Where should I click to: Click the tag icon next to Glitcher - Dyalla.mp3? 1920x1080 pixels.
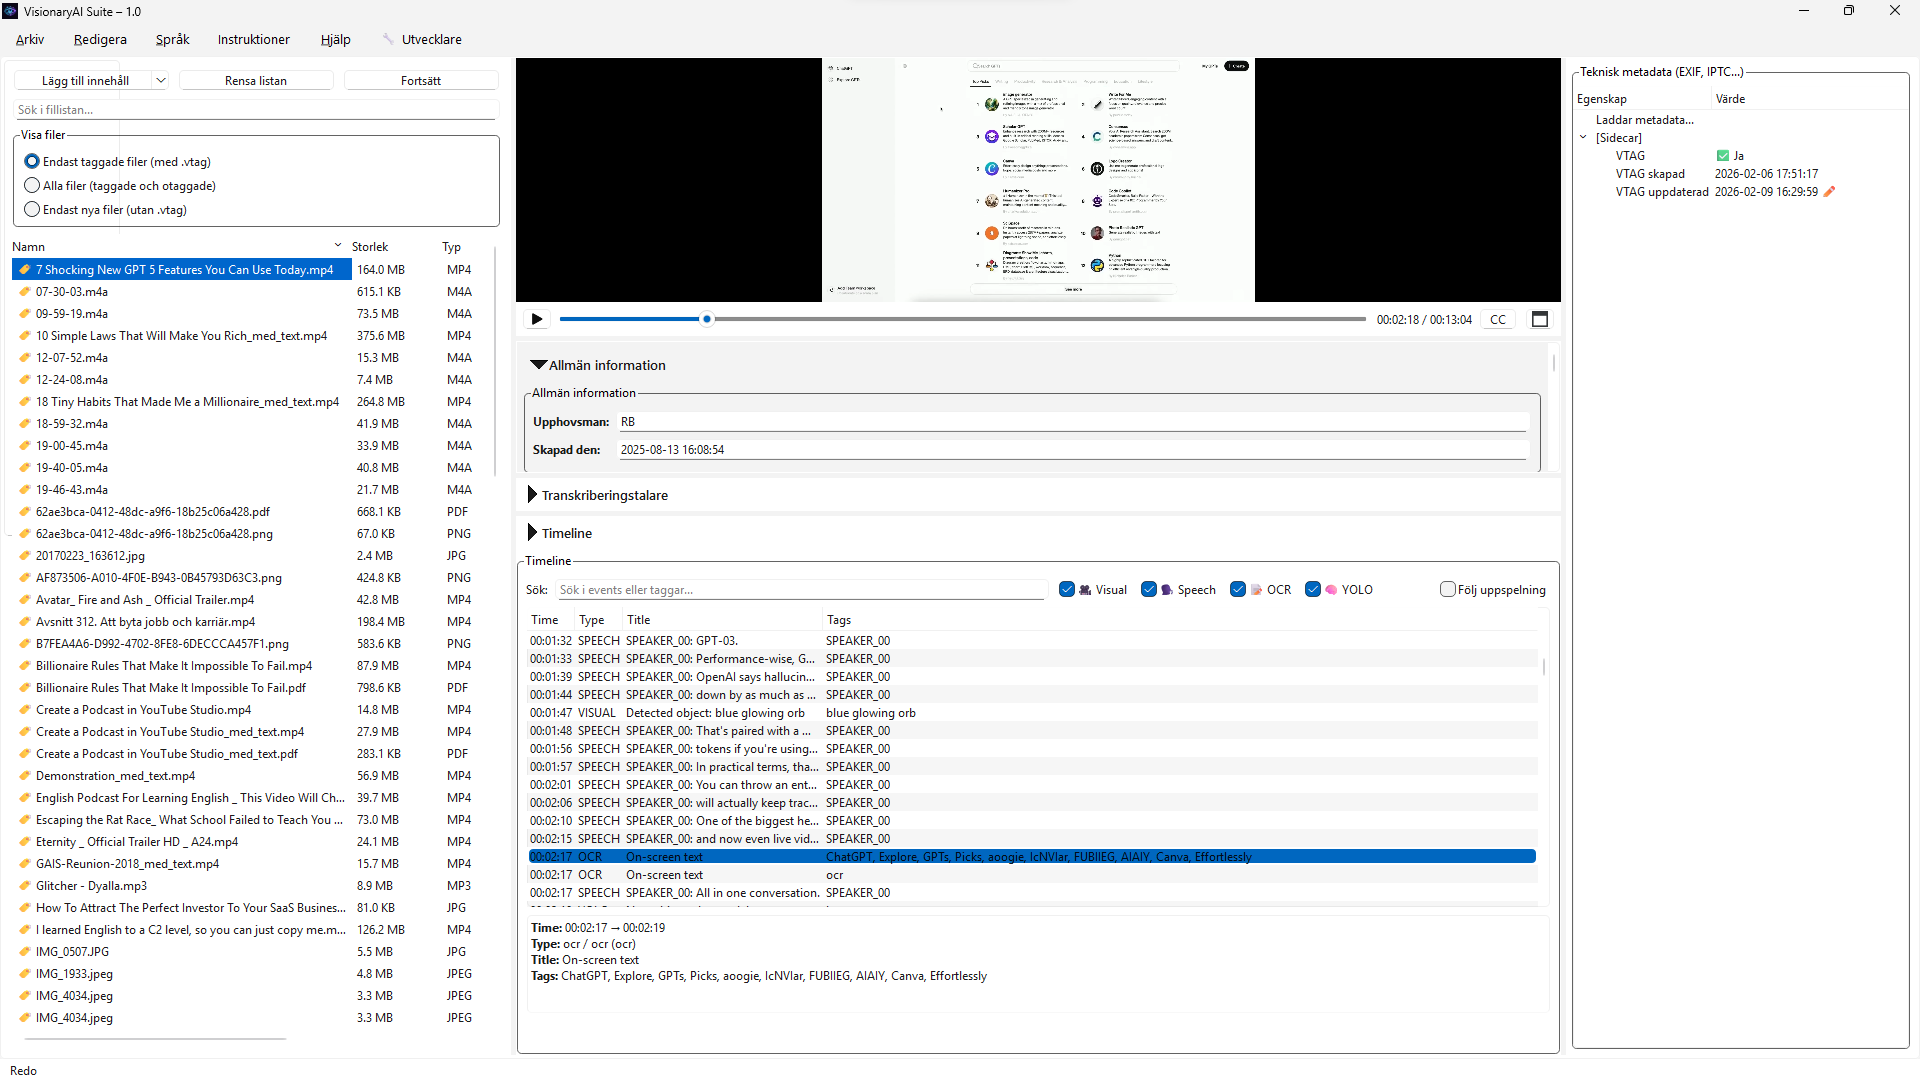coord(25,886)
